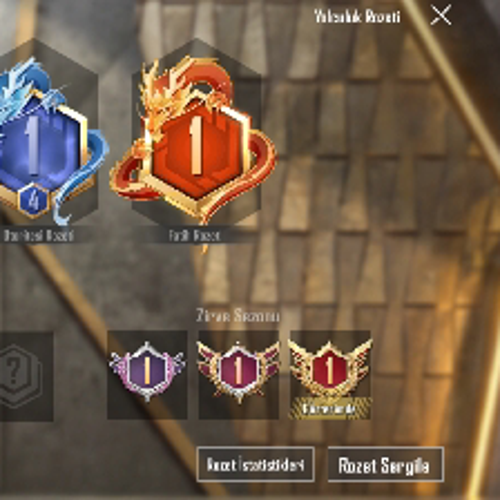Click the Fatih Rozet label
Image resolution: width=500 pixels, height=500 pixels.
194,236
